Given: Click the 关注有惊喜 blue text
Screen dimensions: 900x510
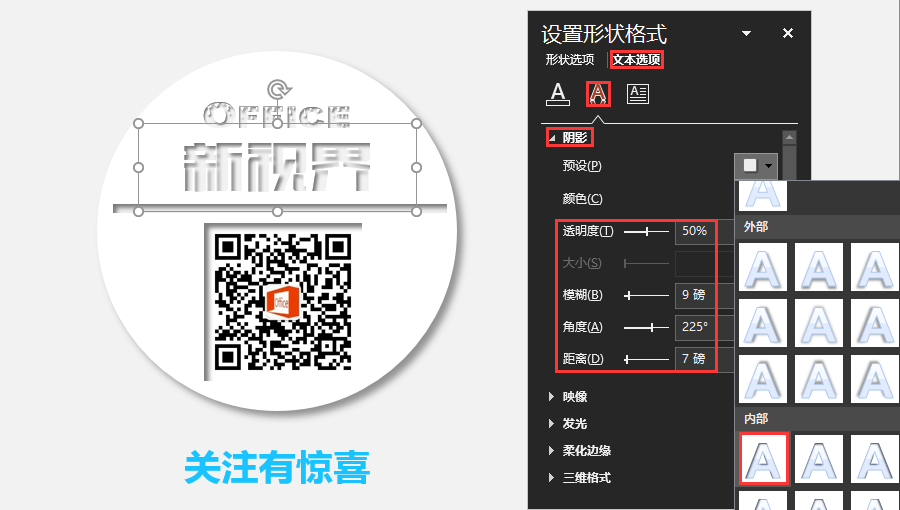Looking at the screenshot, I should (x=277, y=468).
